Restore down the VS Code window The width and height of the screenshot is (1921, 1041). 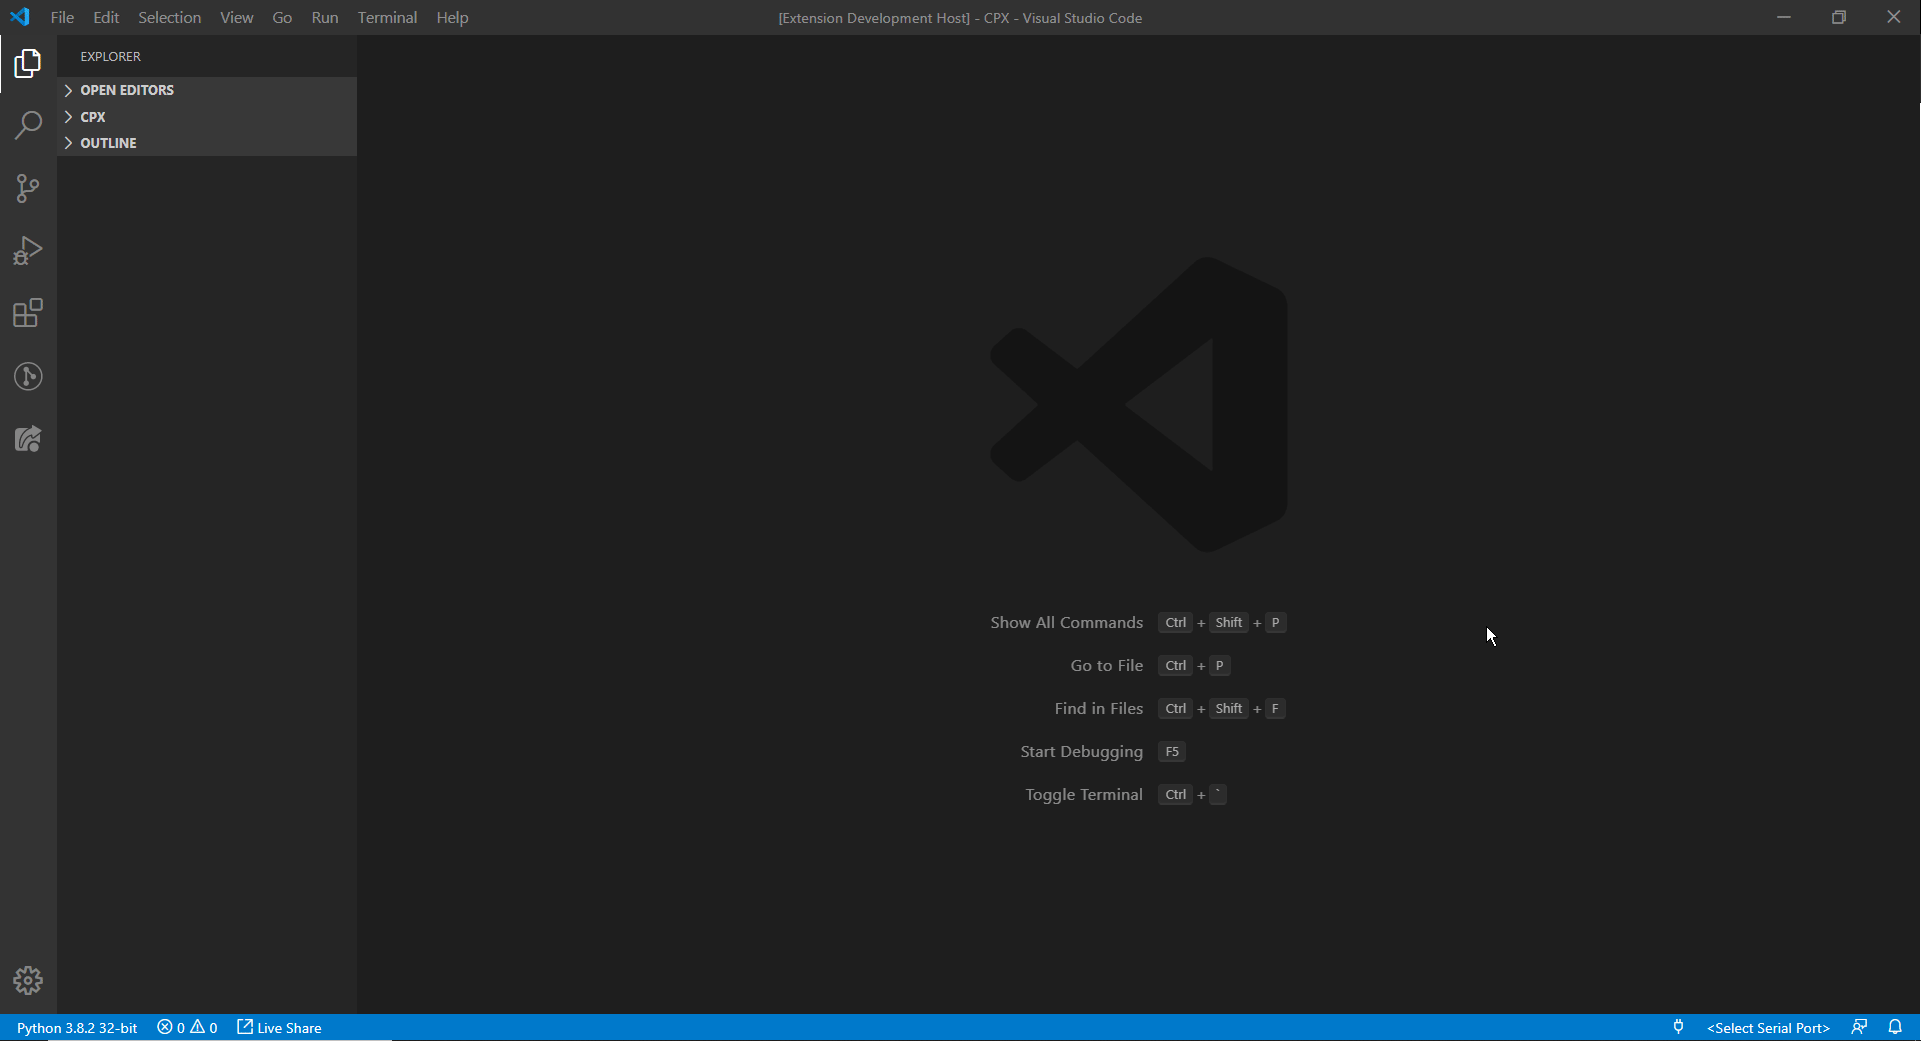(x=1838, y=17)
